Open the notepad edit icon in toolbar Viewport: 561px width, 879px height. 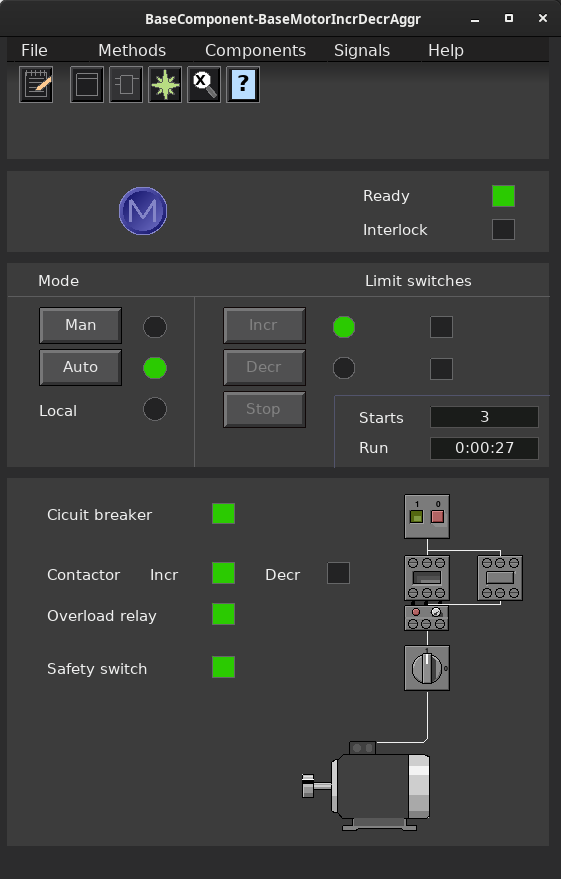[x=36, y=85]
